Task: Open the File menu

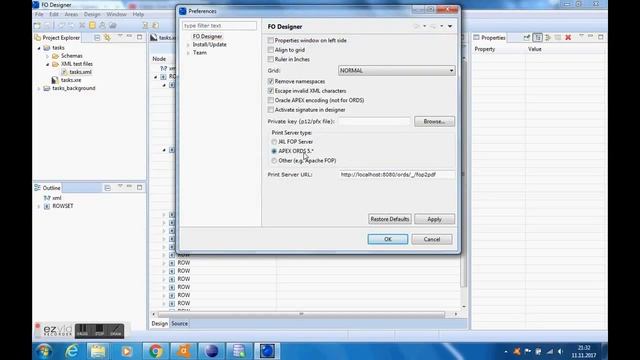Action: click(x=39, y=14)
